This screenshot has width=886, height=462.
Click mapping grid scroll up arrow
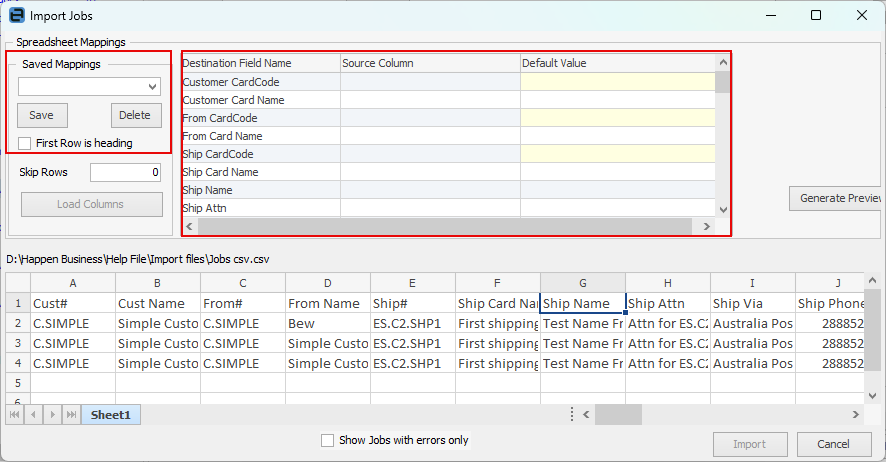(723, 62)
